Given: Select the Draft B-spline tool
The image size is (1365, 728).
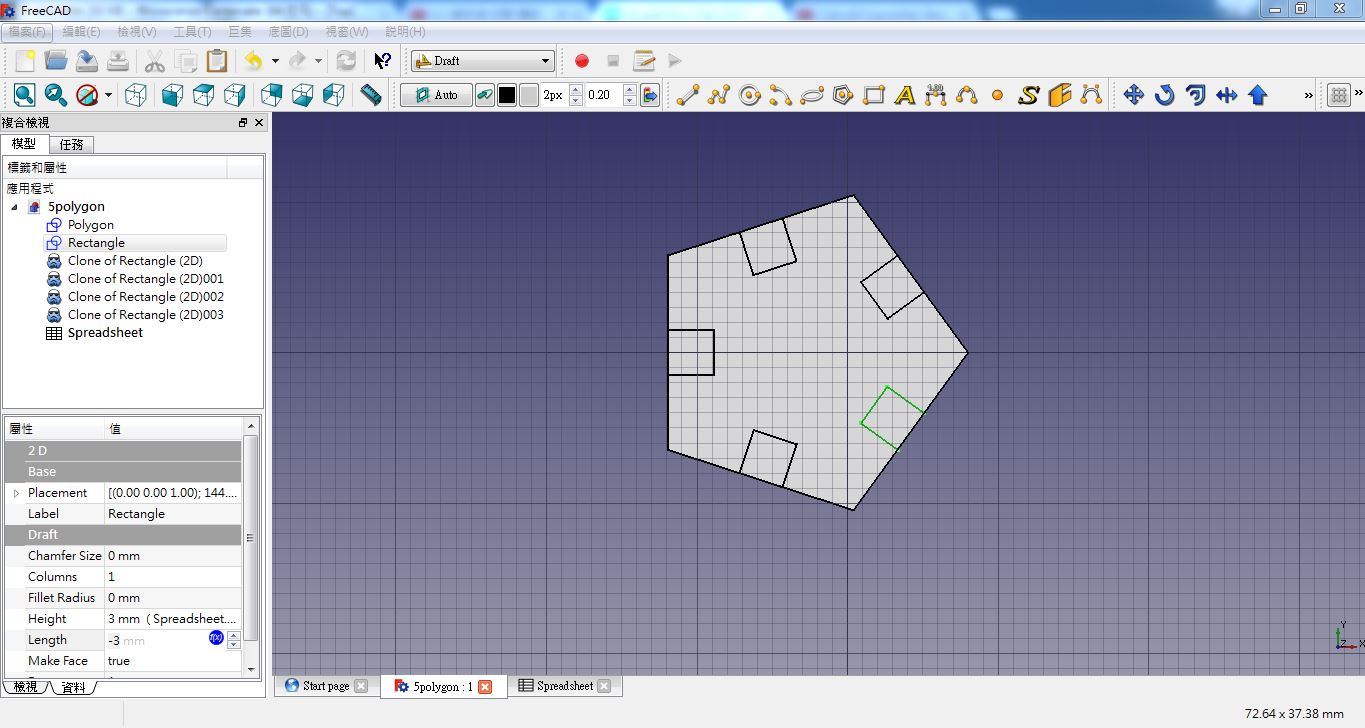Looking at the screenshot, I should point(967,95).
